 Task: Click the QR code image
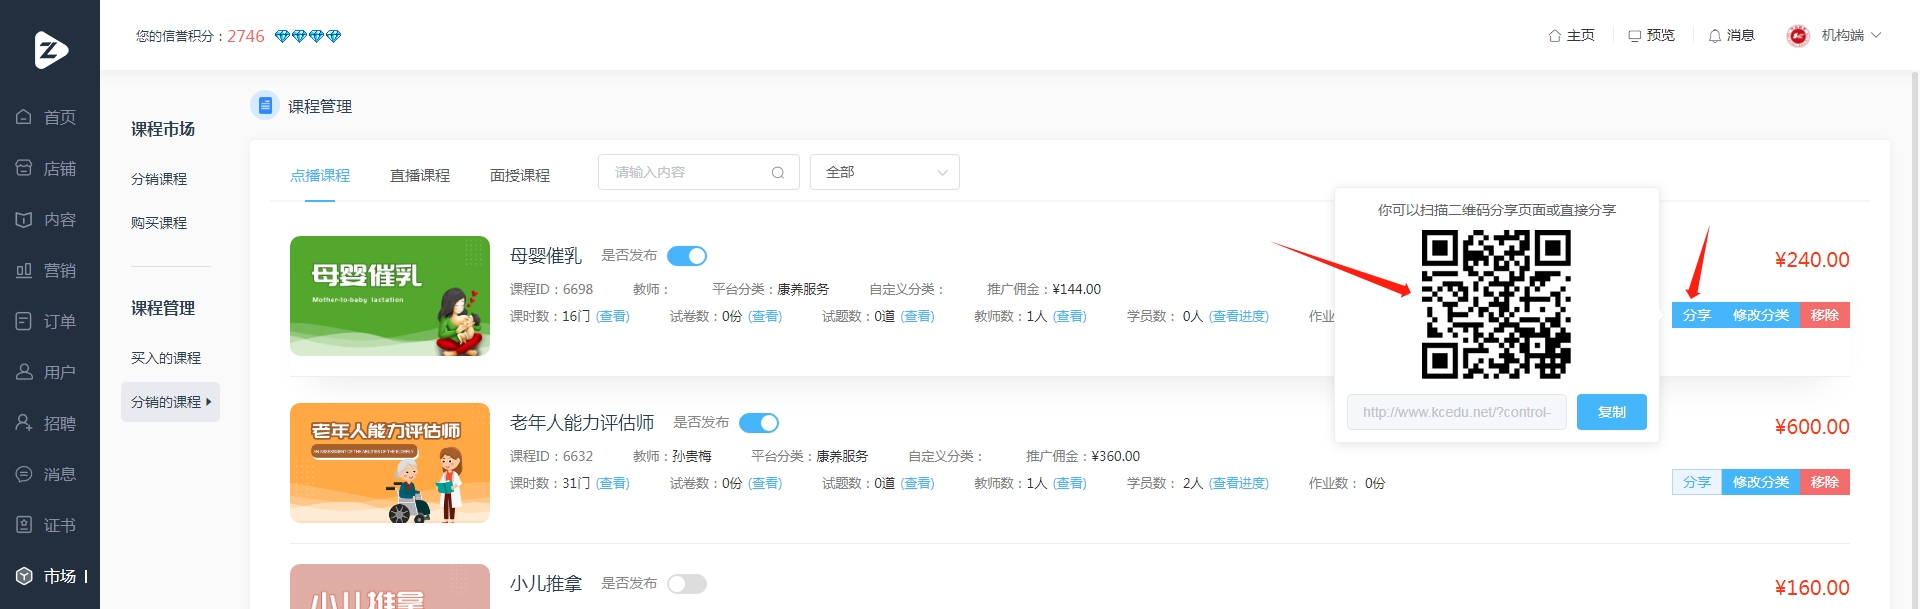coord(1497,305)
